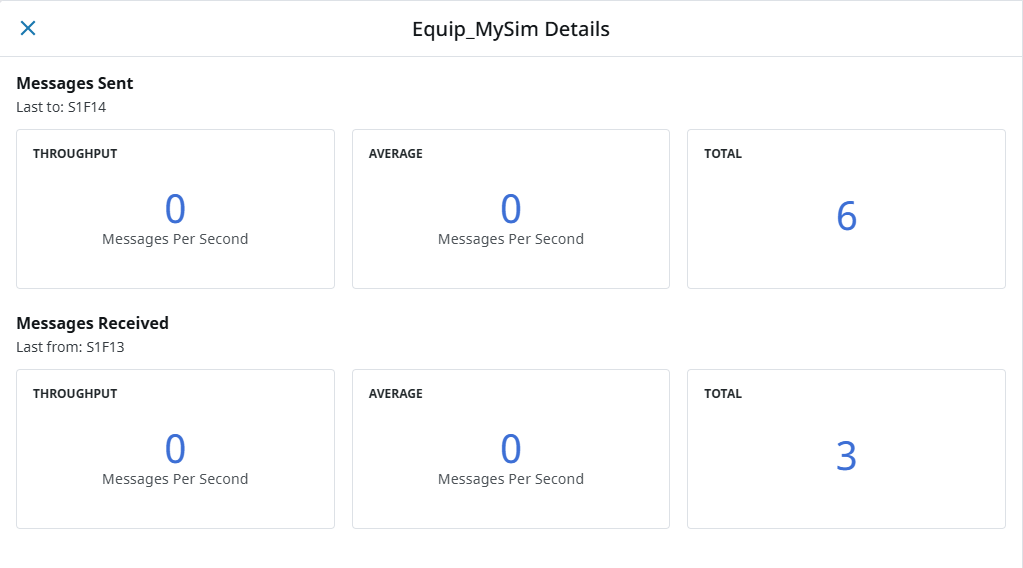This screenshot has width=1023, height=568.
Task: Click the Messages Received throughput value 0
Action: (175, 449)
